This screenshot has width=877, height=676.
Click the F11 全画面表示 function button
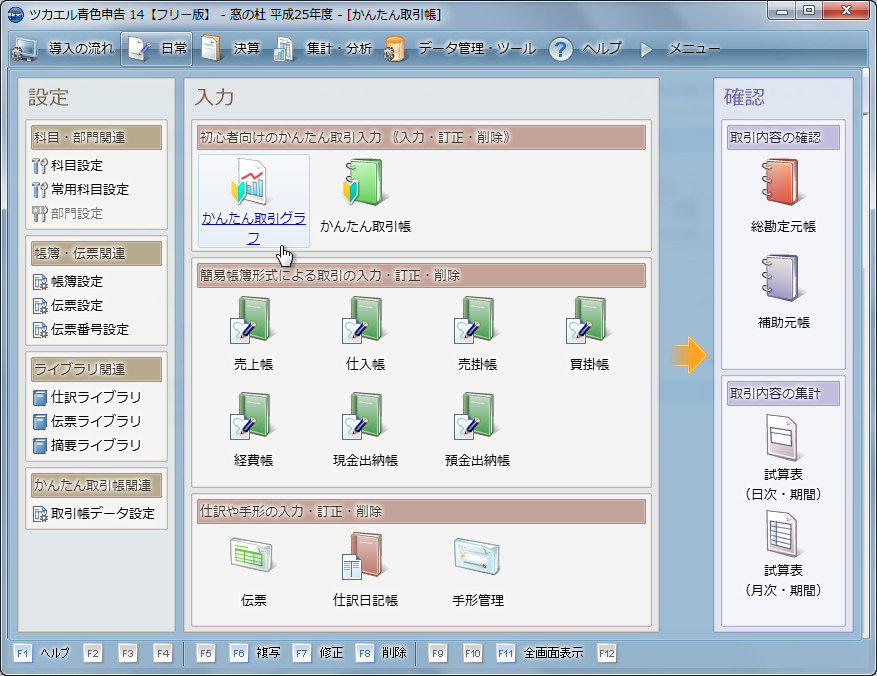(x=540, y=653)
